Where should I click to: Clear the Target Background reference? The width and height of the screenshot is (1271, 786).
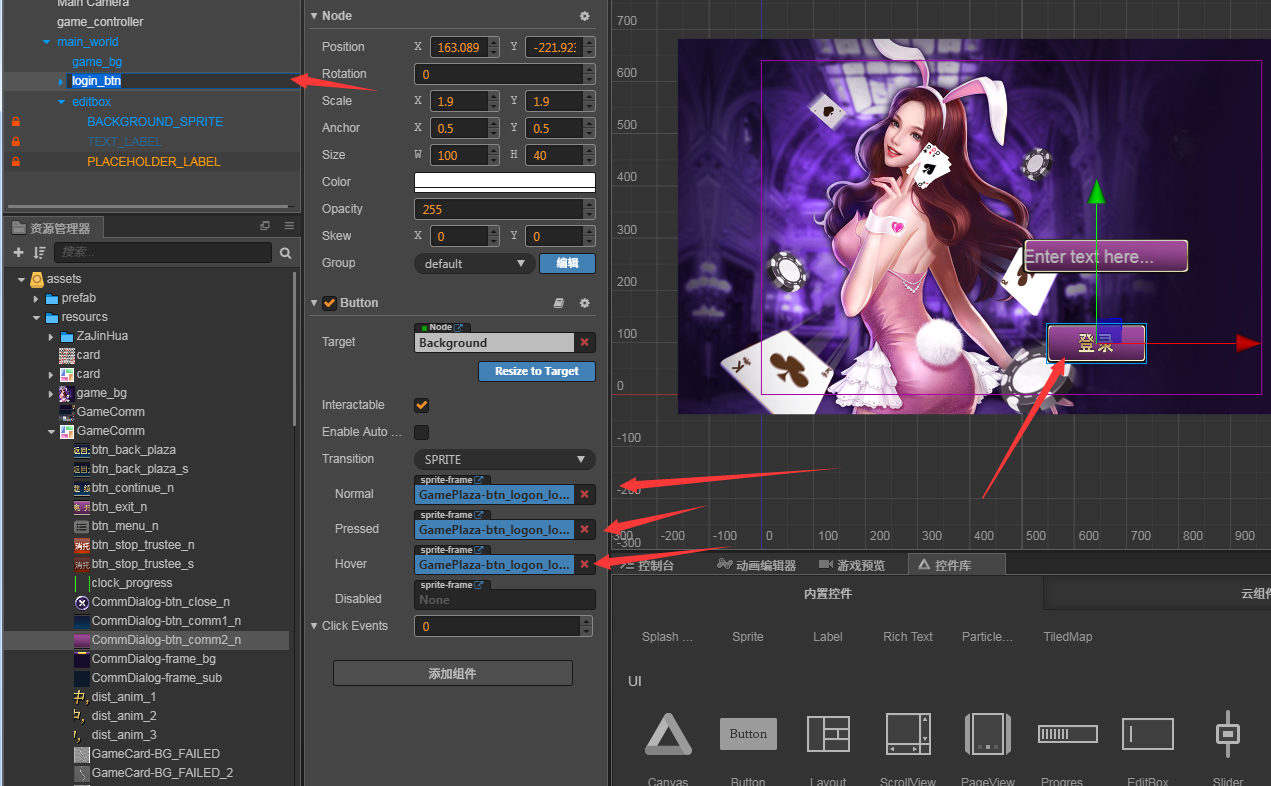585,343
